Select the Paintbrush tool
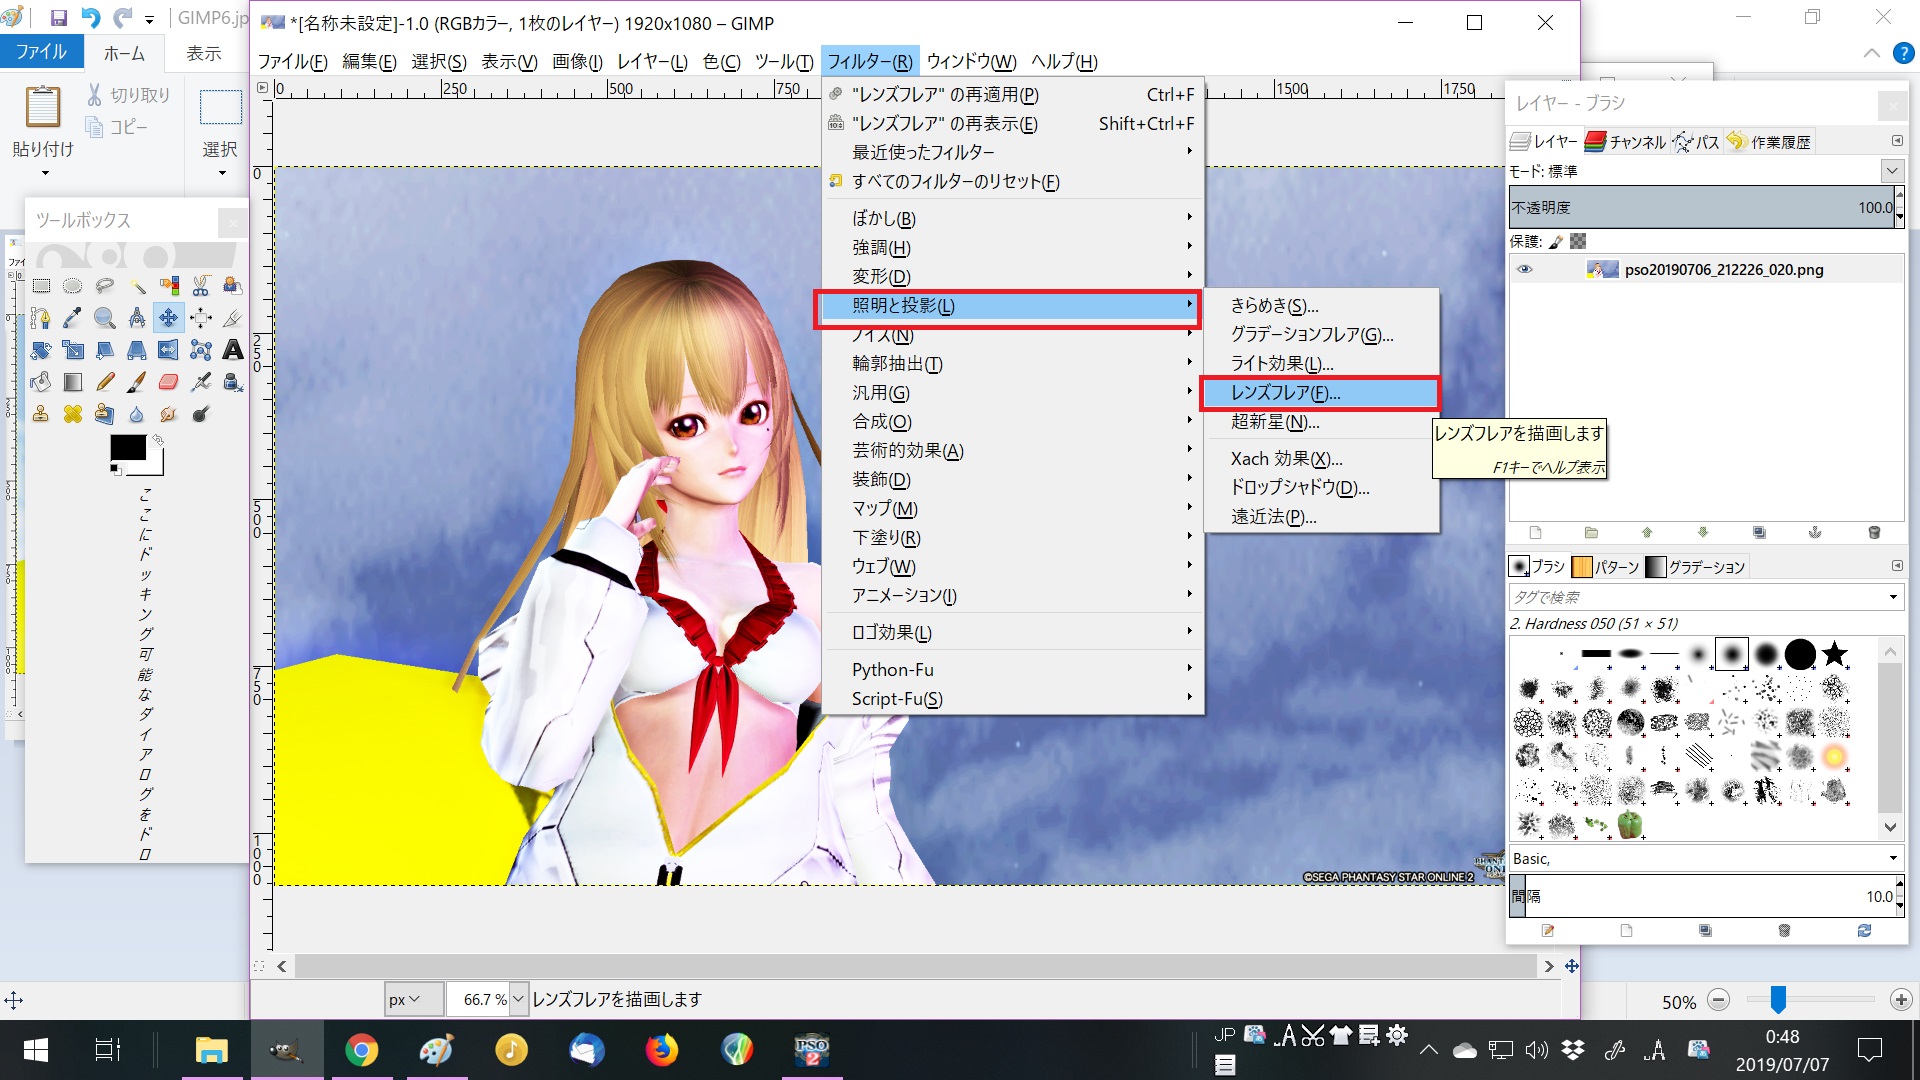 136,382
